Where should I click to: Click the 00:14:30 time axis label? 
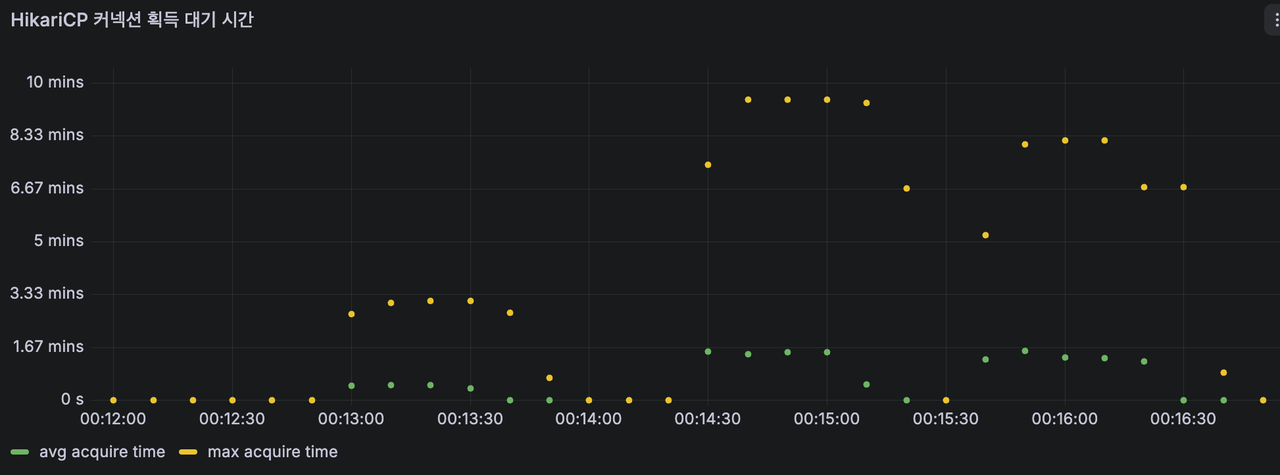coord(708,419)
